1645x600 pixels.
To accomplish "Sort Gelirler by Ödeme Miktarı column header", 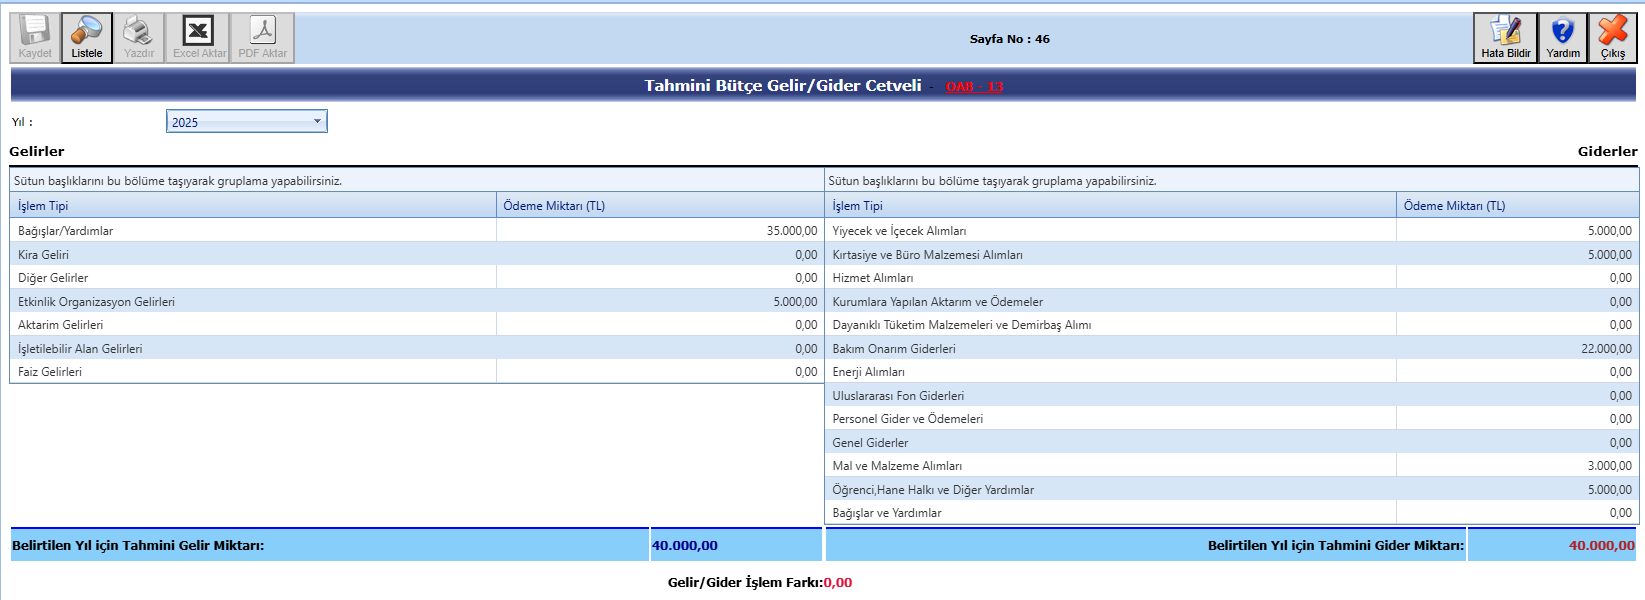I will click(554, 206).
